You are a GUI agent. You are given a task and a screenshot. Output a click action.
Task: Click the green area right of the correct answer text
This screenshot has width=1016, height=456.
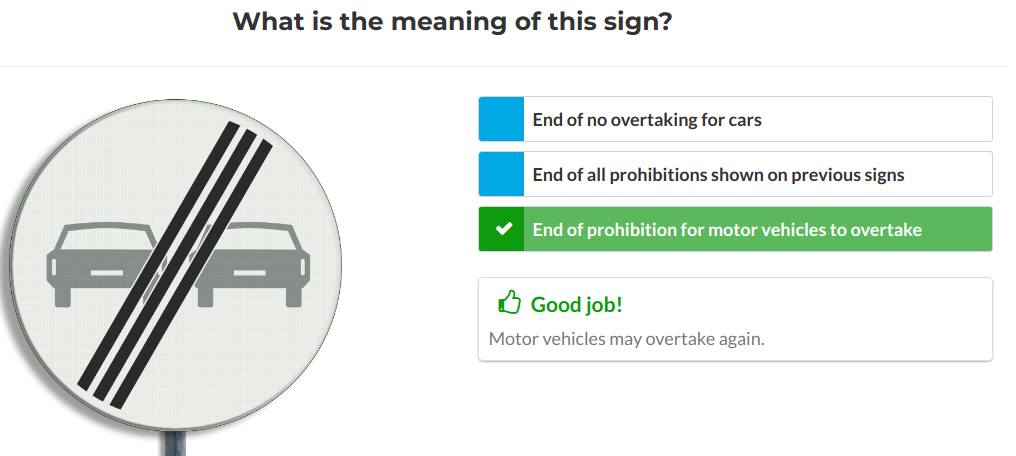[x=958, y=230]
